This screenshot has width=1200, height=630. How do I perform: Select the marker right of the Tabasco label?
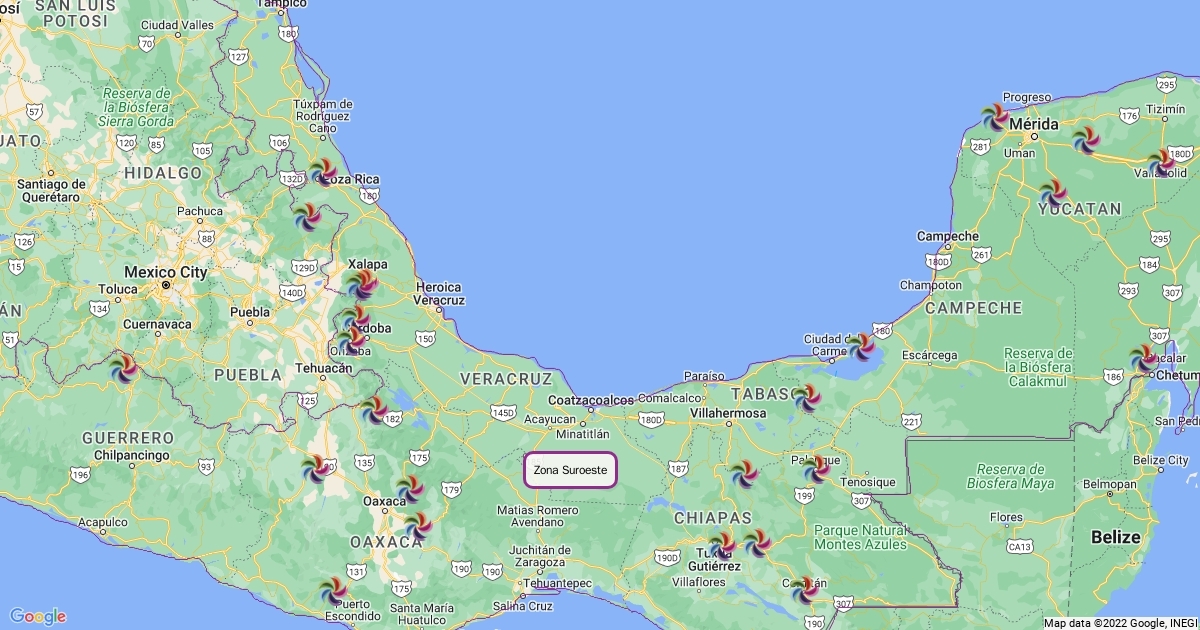point(807,398)
